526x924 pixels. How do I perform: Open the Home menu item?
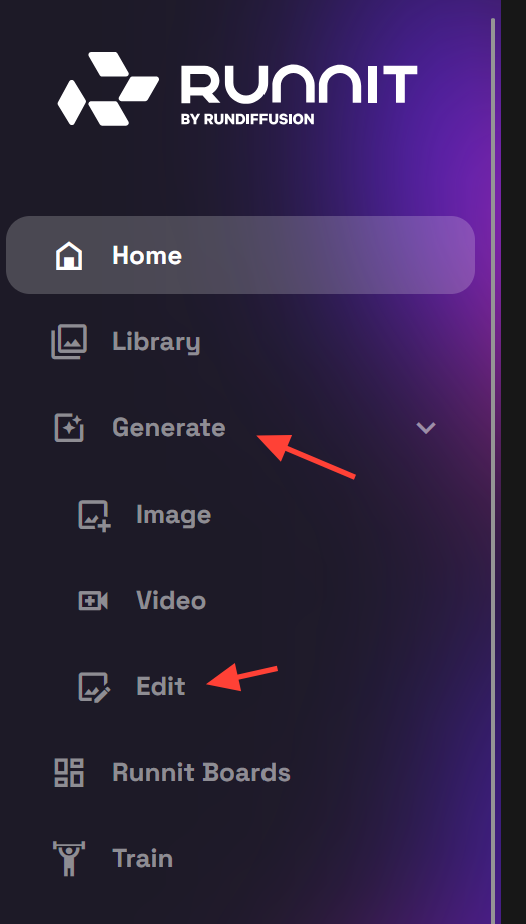pos(240,255)
